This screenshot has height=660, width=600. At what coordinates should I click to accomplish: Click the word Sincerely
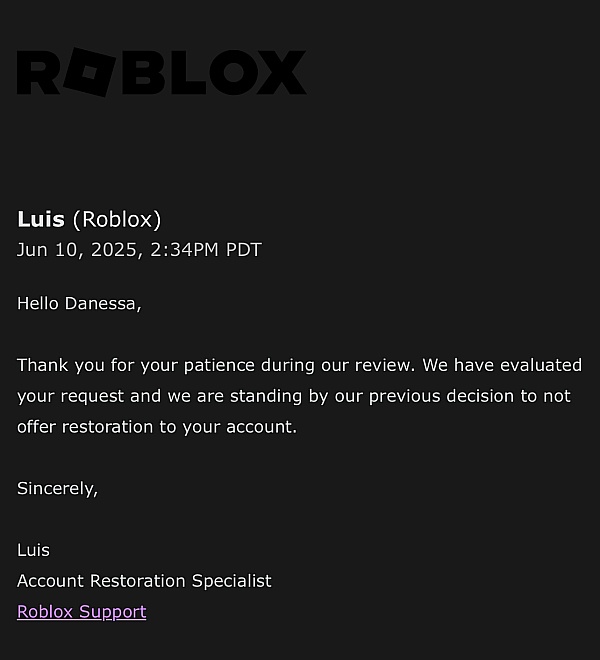pyautogui.click(x=57, y=489)
